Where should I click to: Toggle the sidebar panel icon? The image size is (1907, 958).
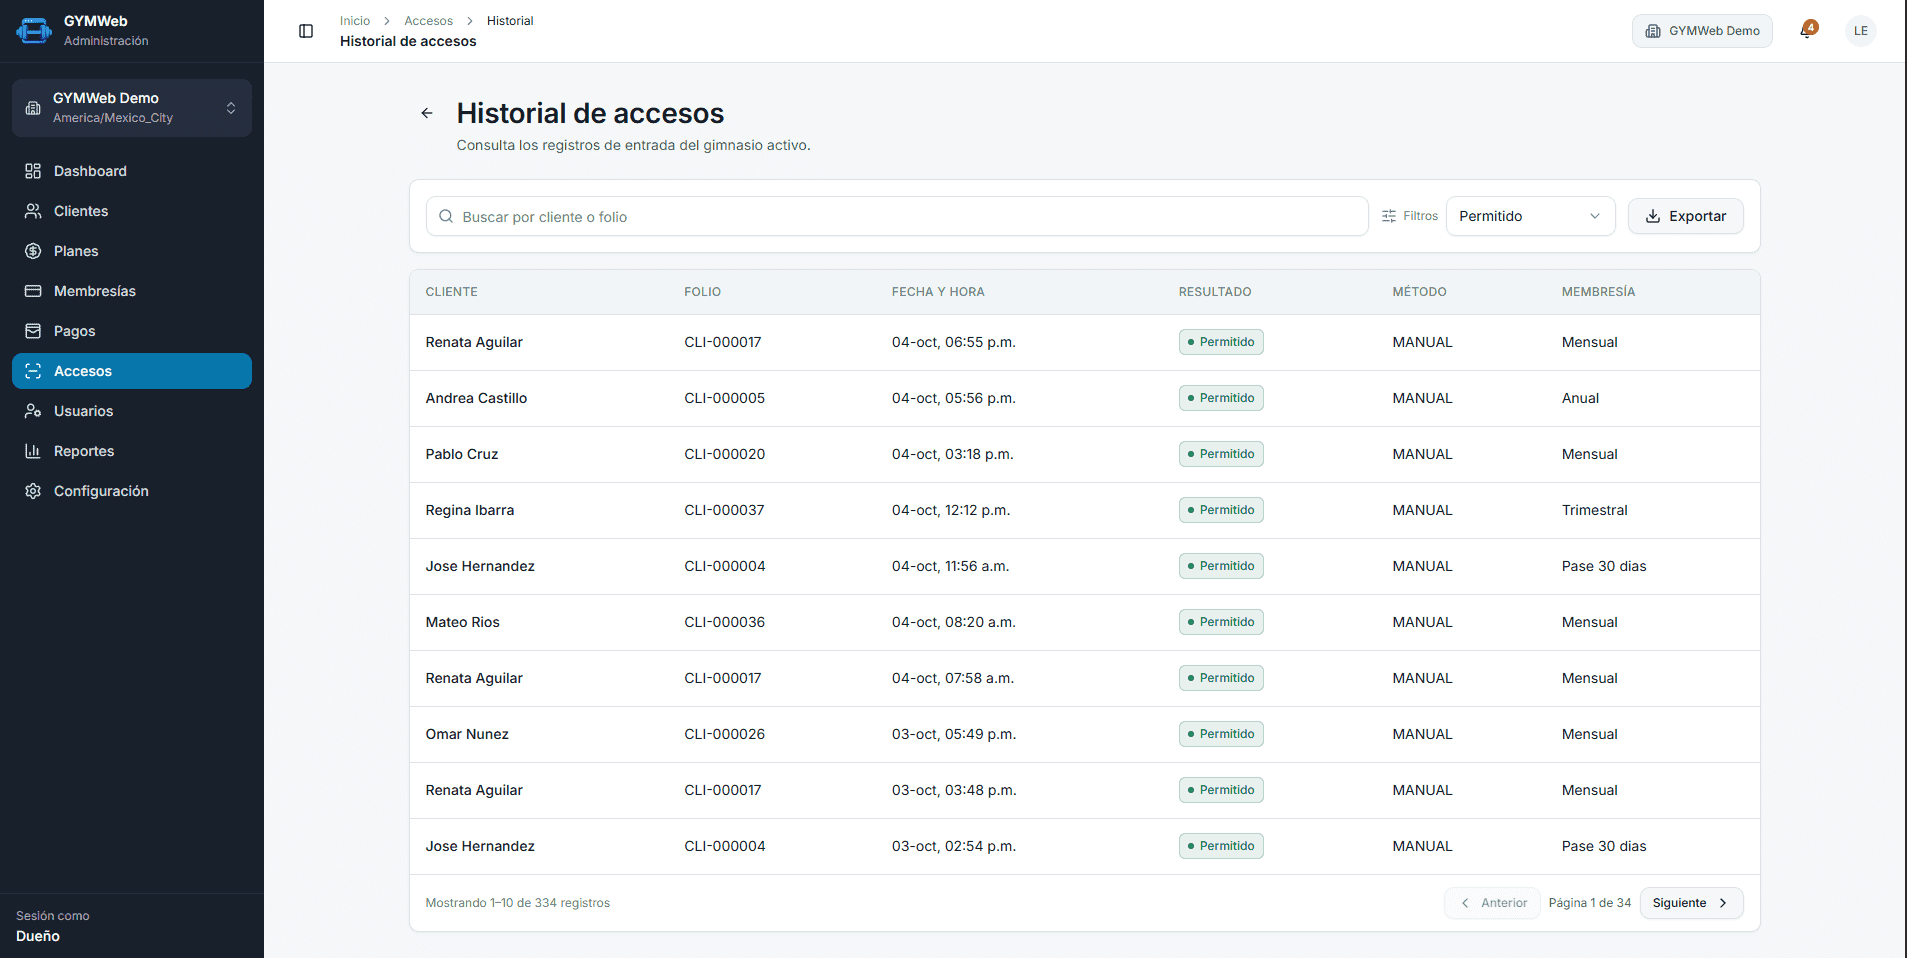click(x=306, y=31)
